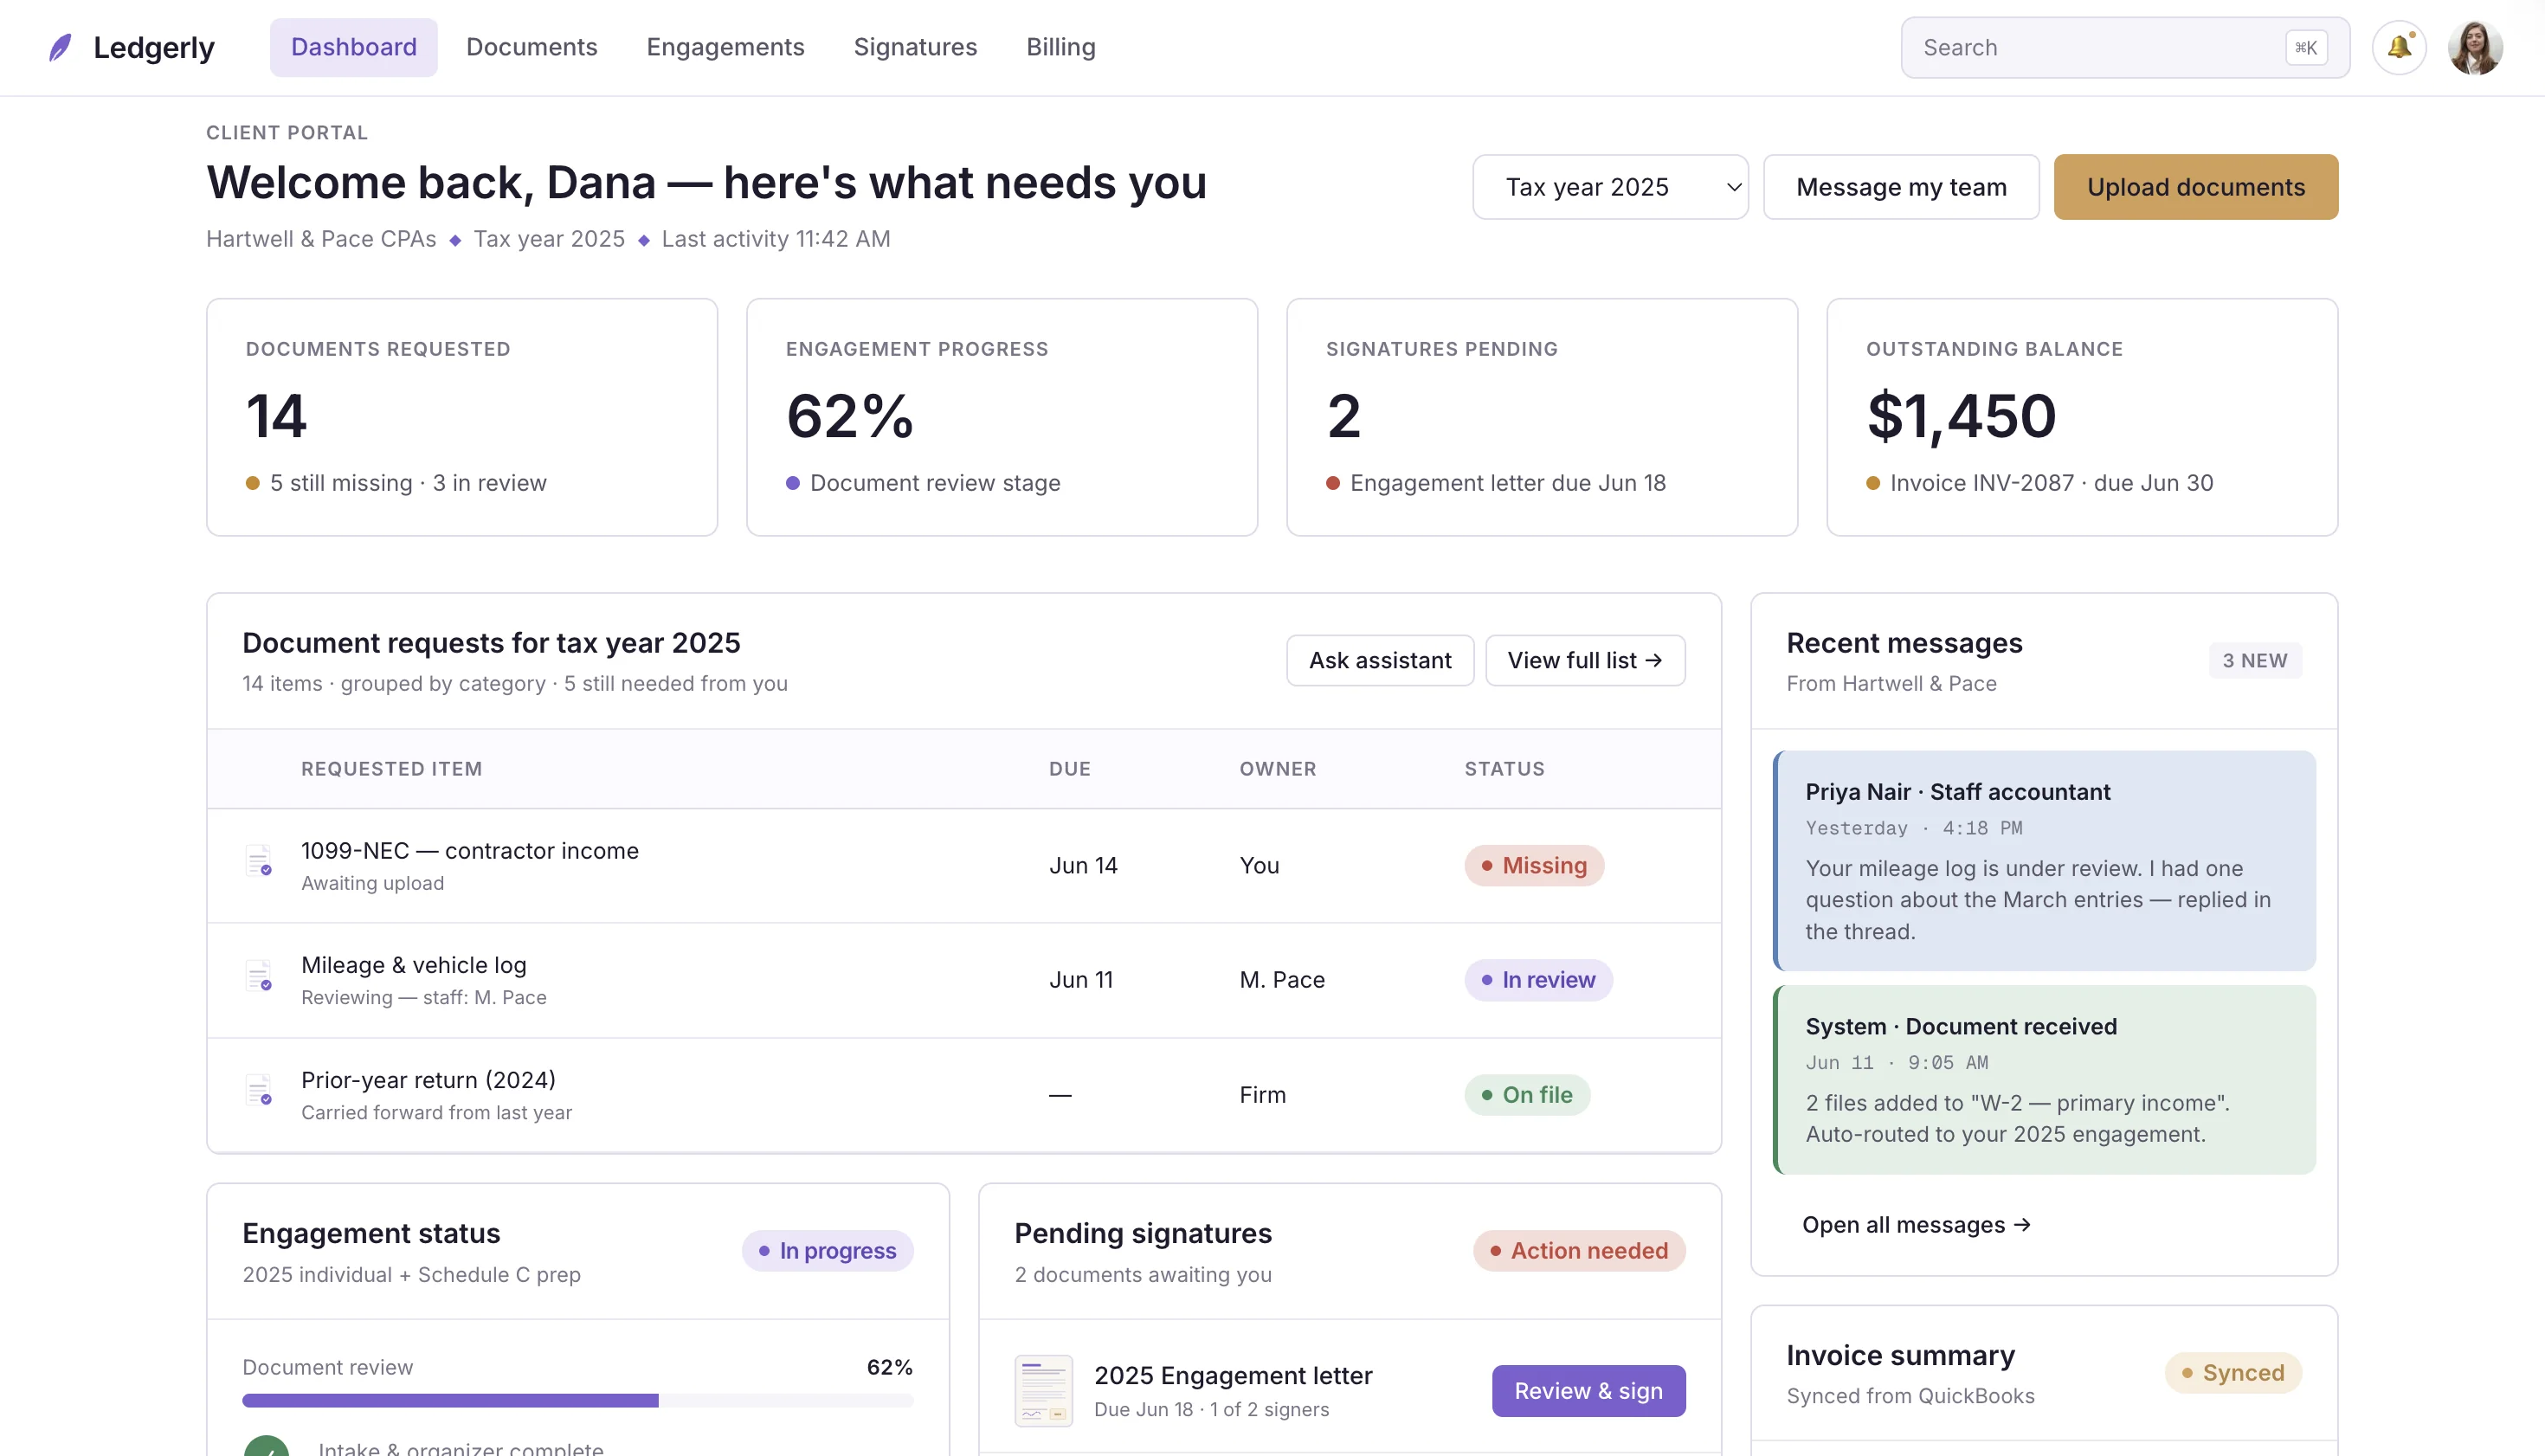Viewport: 2545px width, 1456px height.
Task: Click the Intake & organizer complete check icon
Action: point(266,1446)
